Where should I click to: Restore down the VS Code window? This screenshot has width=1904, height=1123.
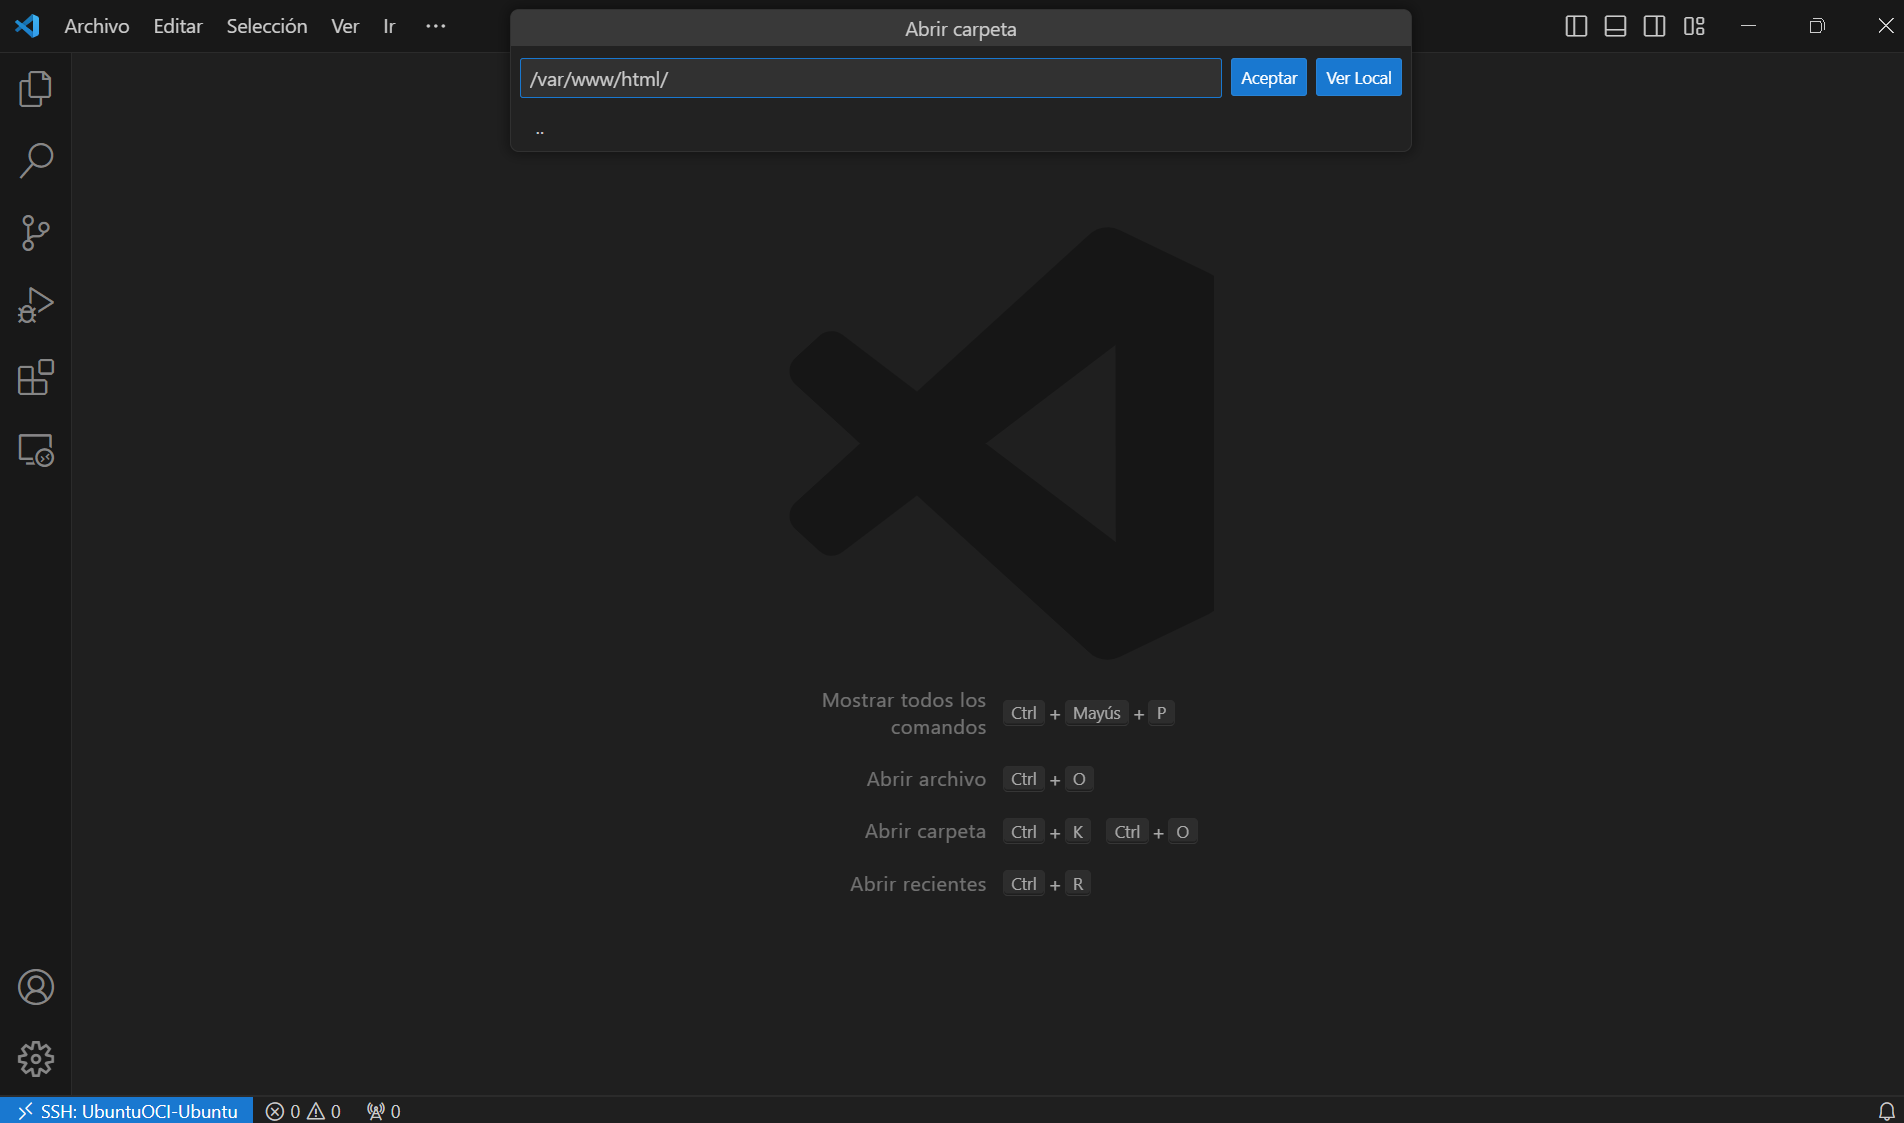(1817, 26)
